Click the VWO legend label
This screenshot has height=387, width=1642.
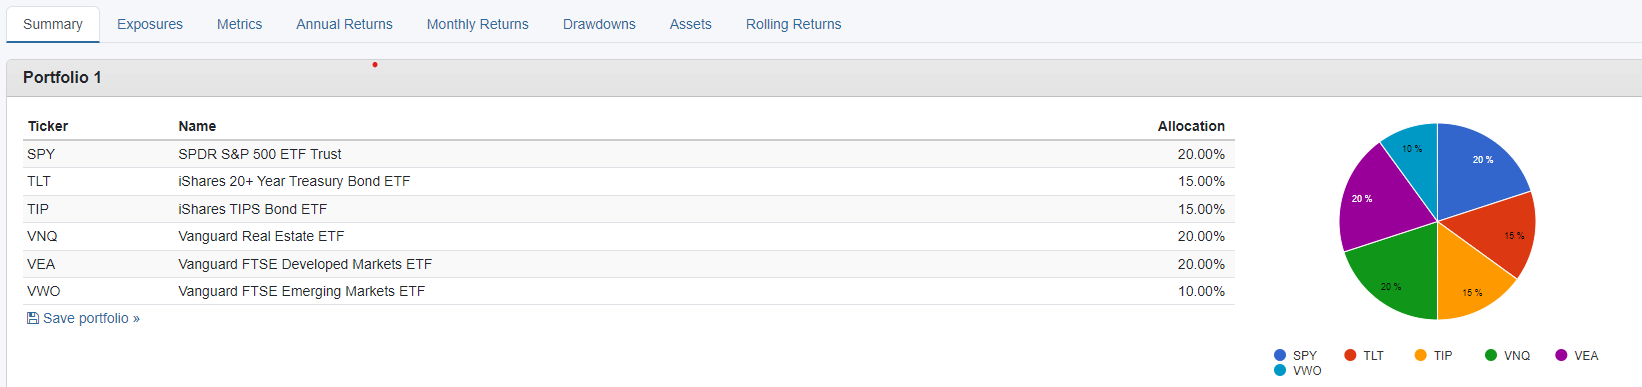click(x=1307, y=370)
